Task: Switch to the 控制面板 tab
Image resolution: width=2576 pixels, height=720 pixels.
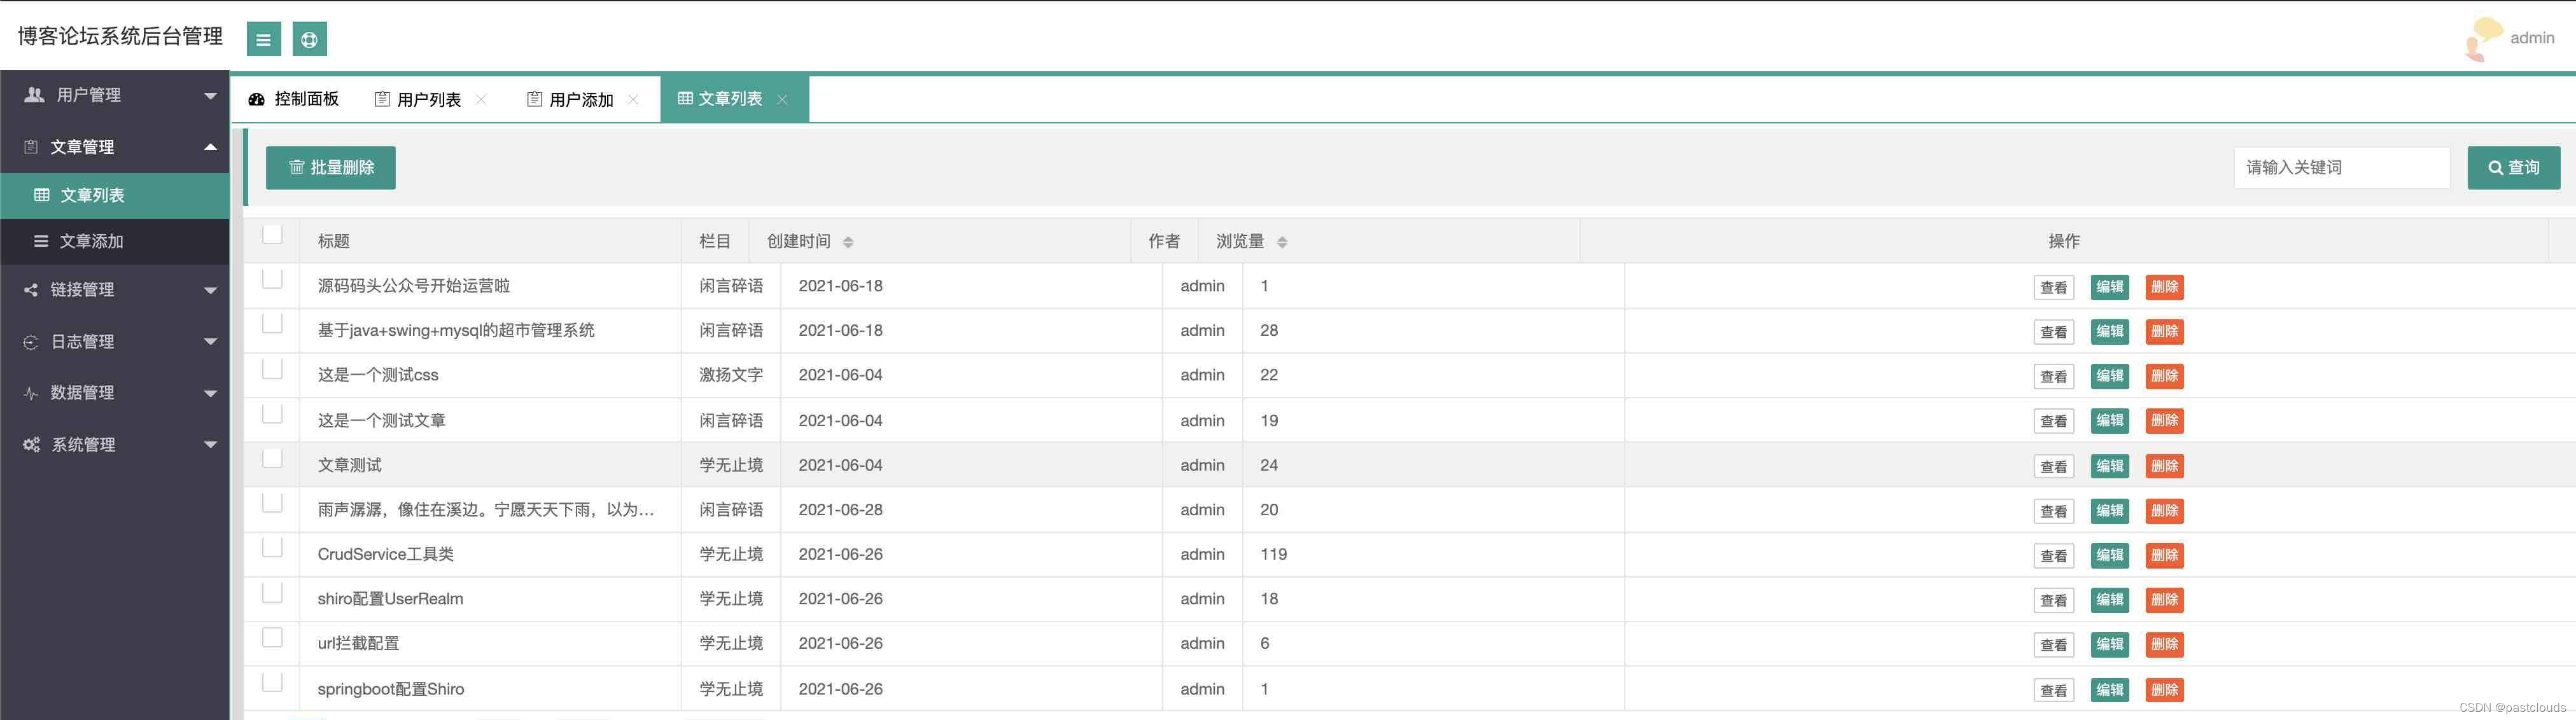Action: coord(305,98)
